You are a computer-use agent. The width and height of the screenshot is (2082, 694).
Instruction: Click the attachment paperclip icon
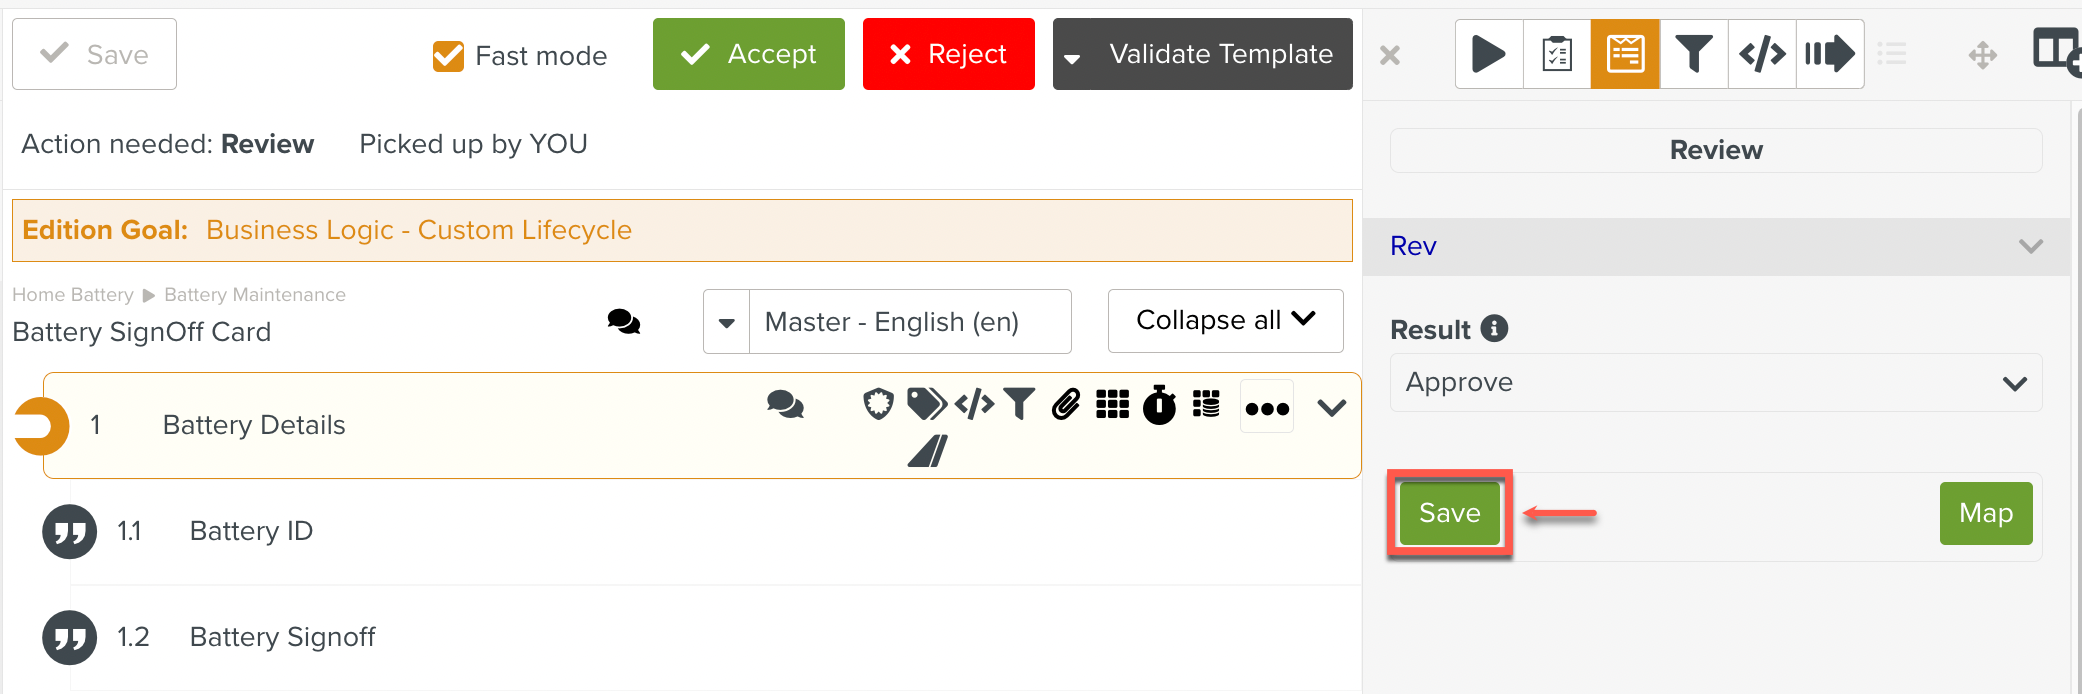click(1066, 404)
